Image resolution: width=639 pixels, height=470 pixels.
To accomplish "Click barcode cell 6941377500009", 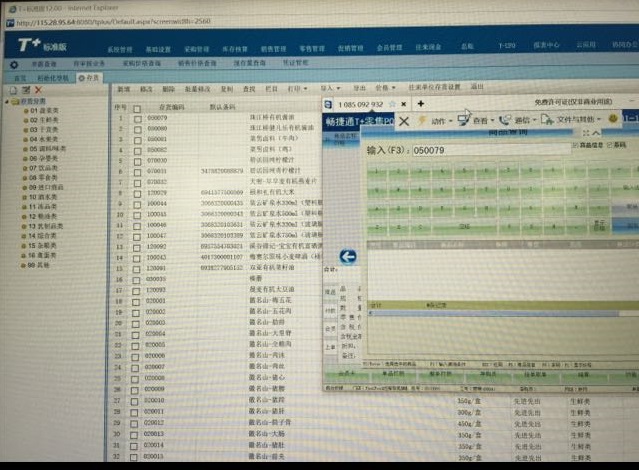I will 222,192.
